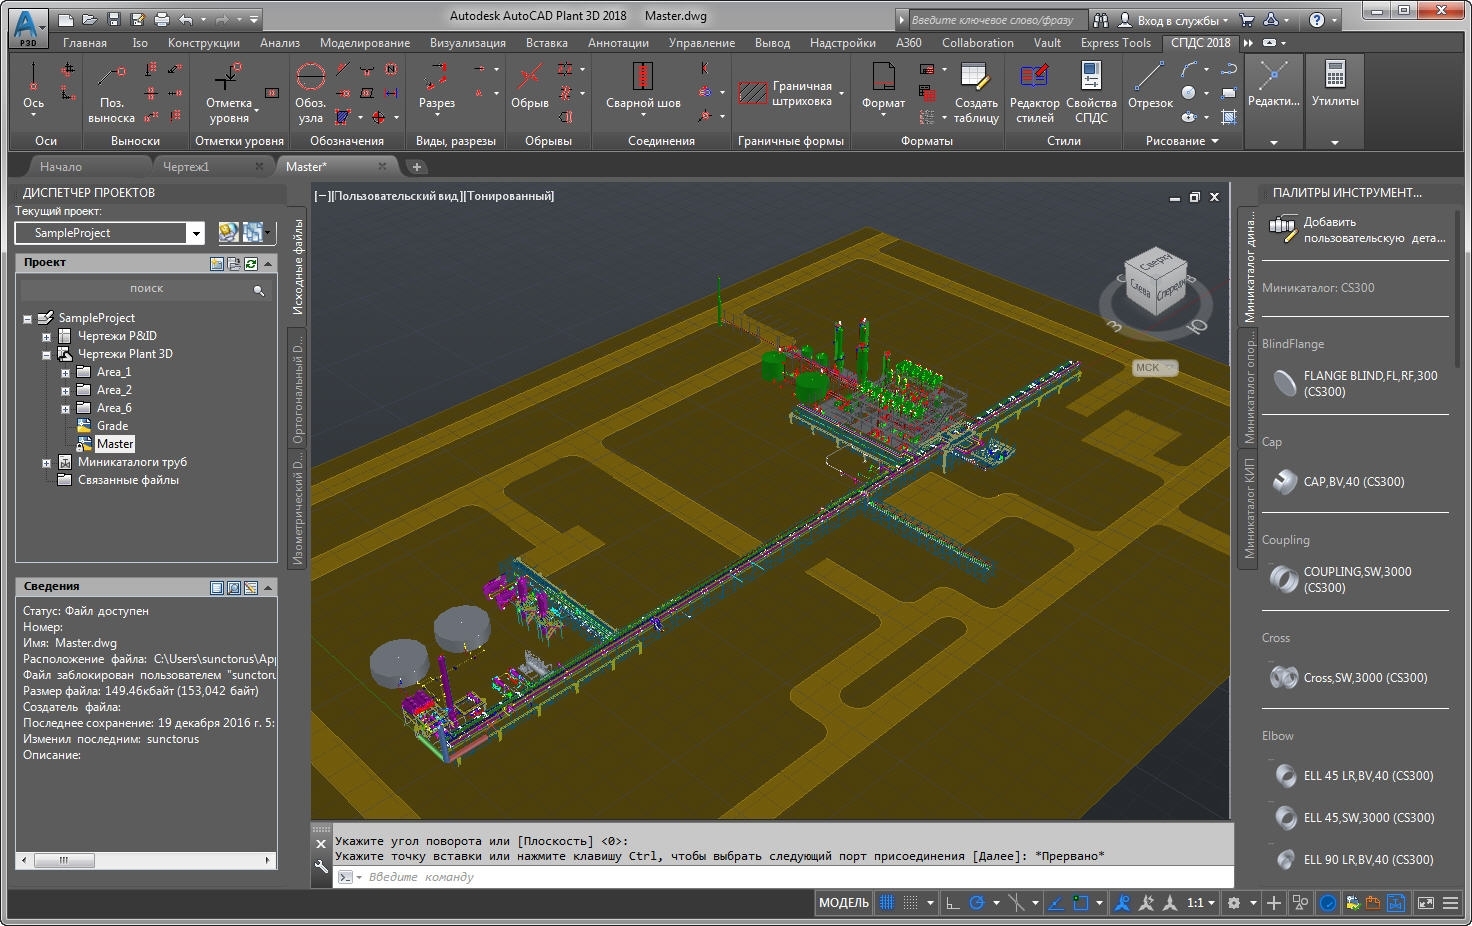Toggle clean screen icon in status bar

tap(1426, 903)
